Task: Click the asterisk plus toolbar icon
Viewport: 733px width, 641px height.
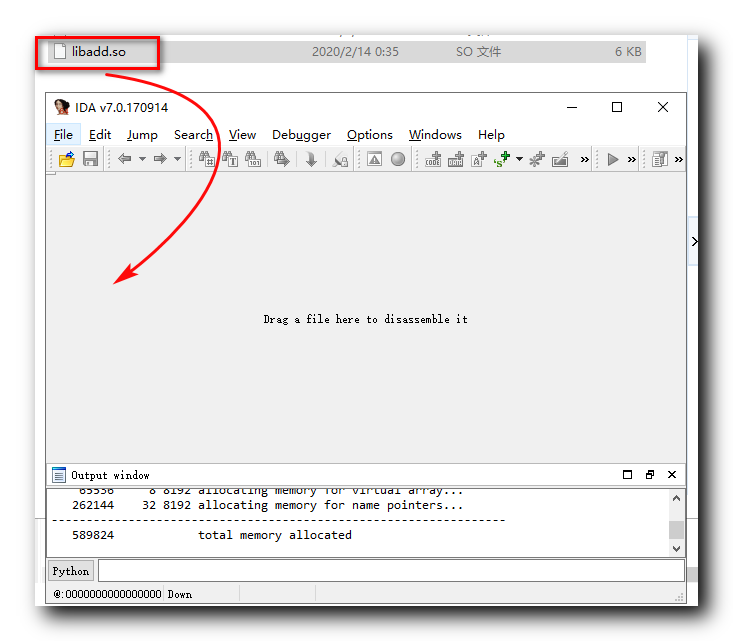Action: coord(537,159)
